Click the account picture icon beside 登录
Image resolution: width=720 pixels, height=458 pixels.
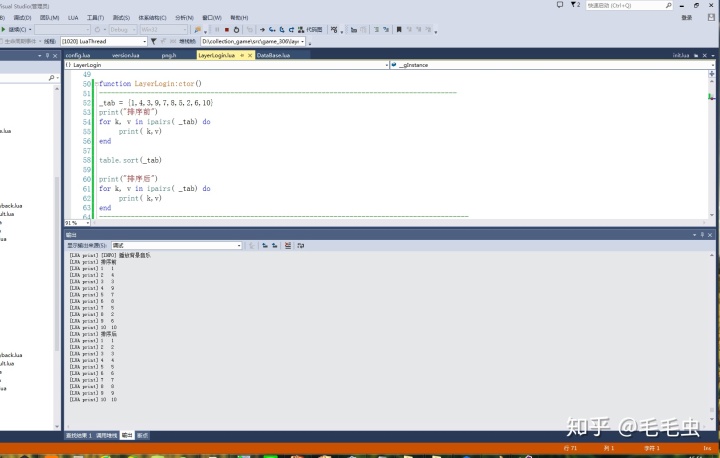pos(711,17)
